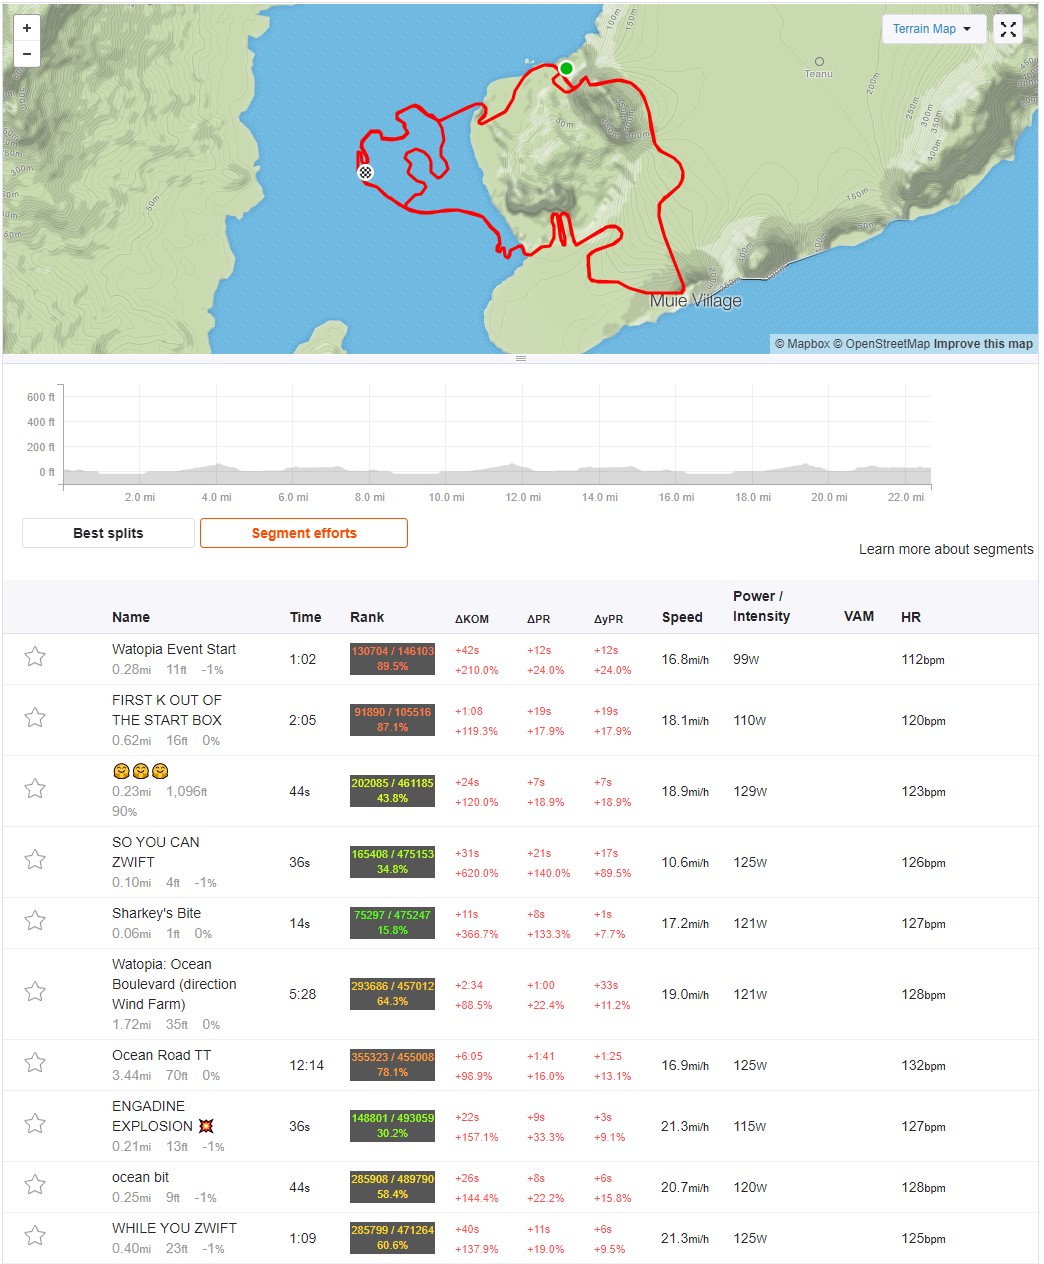Star the FIRST K OUT OF THE START BOX segment
Image resolution: width=1044 pixels, height=1264 pixels.
pyautogui.click(x=35, y=718)
